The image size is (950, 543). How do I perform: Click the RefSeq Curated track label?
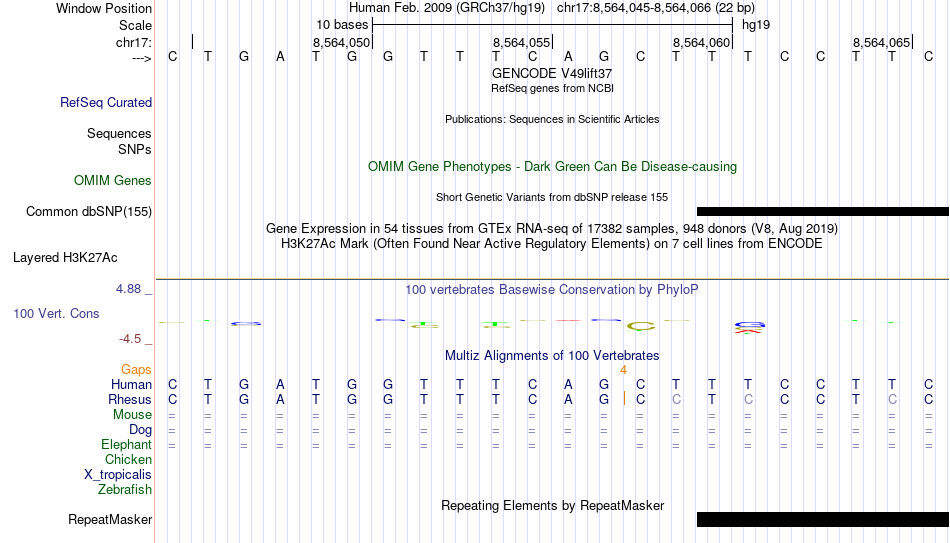tap(106, 102)
